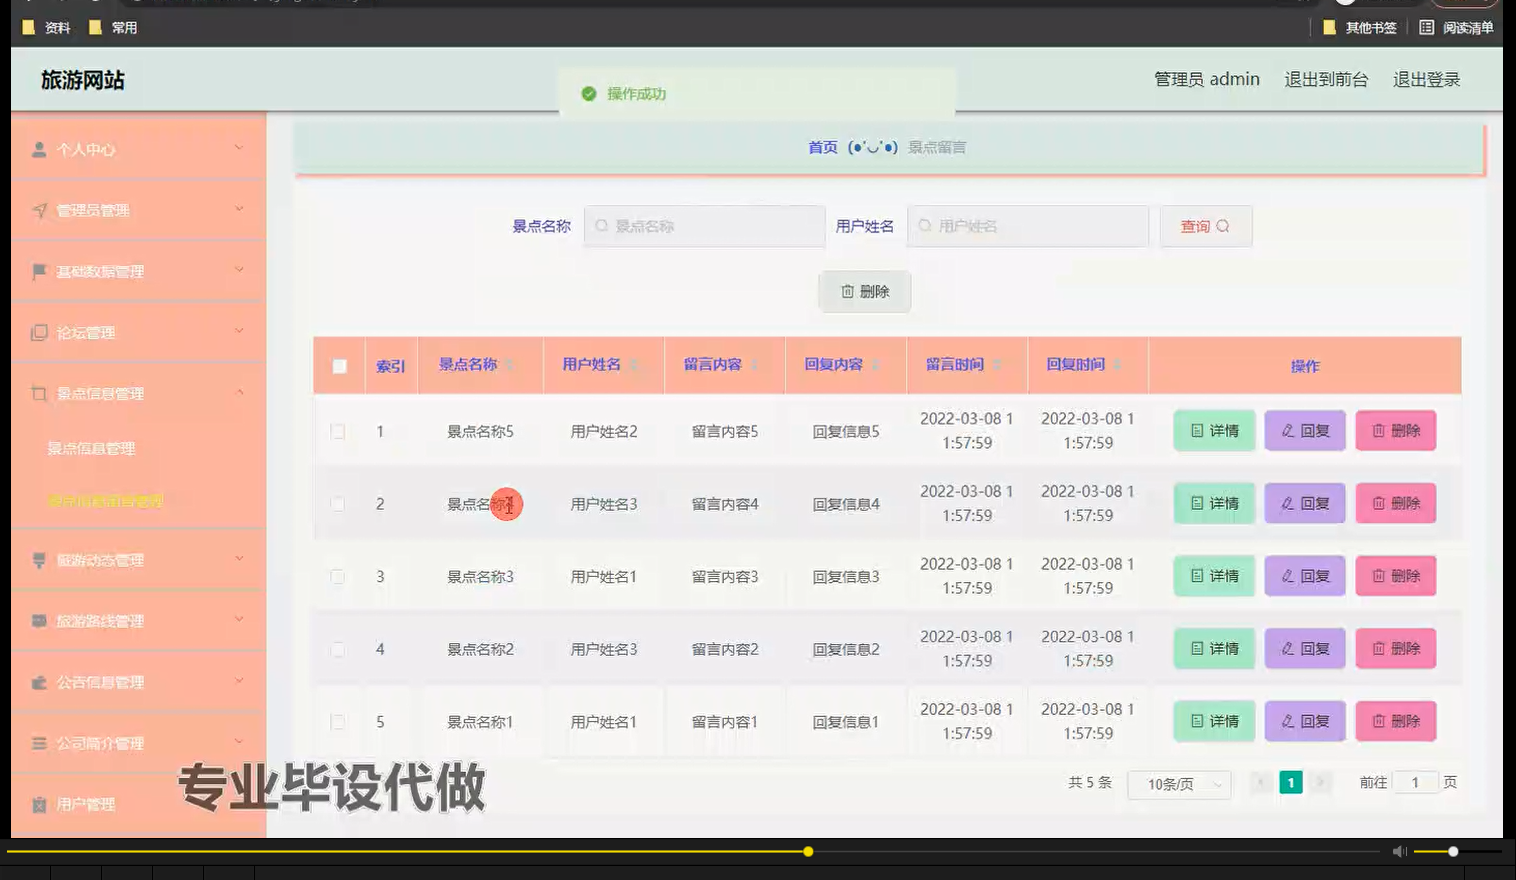1516x880 pixels.
Task: Click the flag icon next to 基础数据管理
Action: (x=38, y=270)
